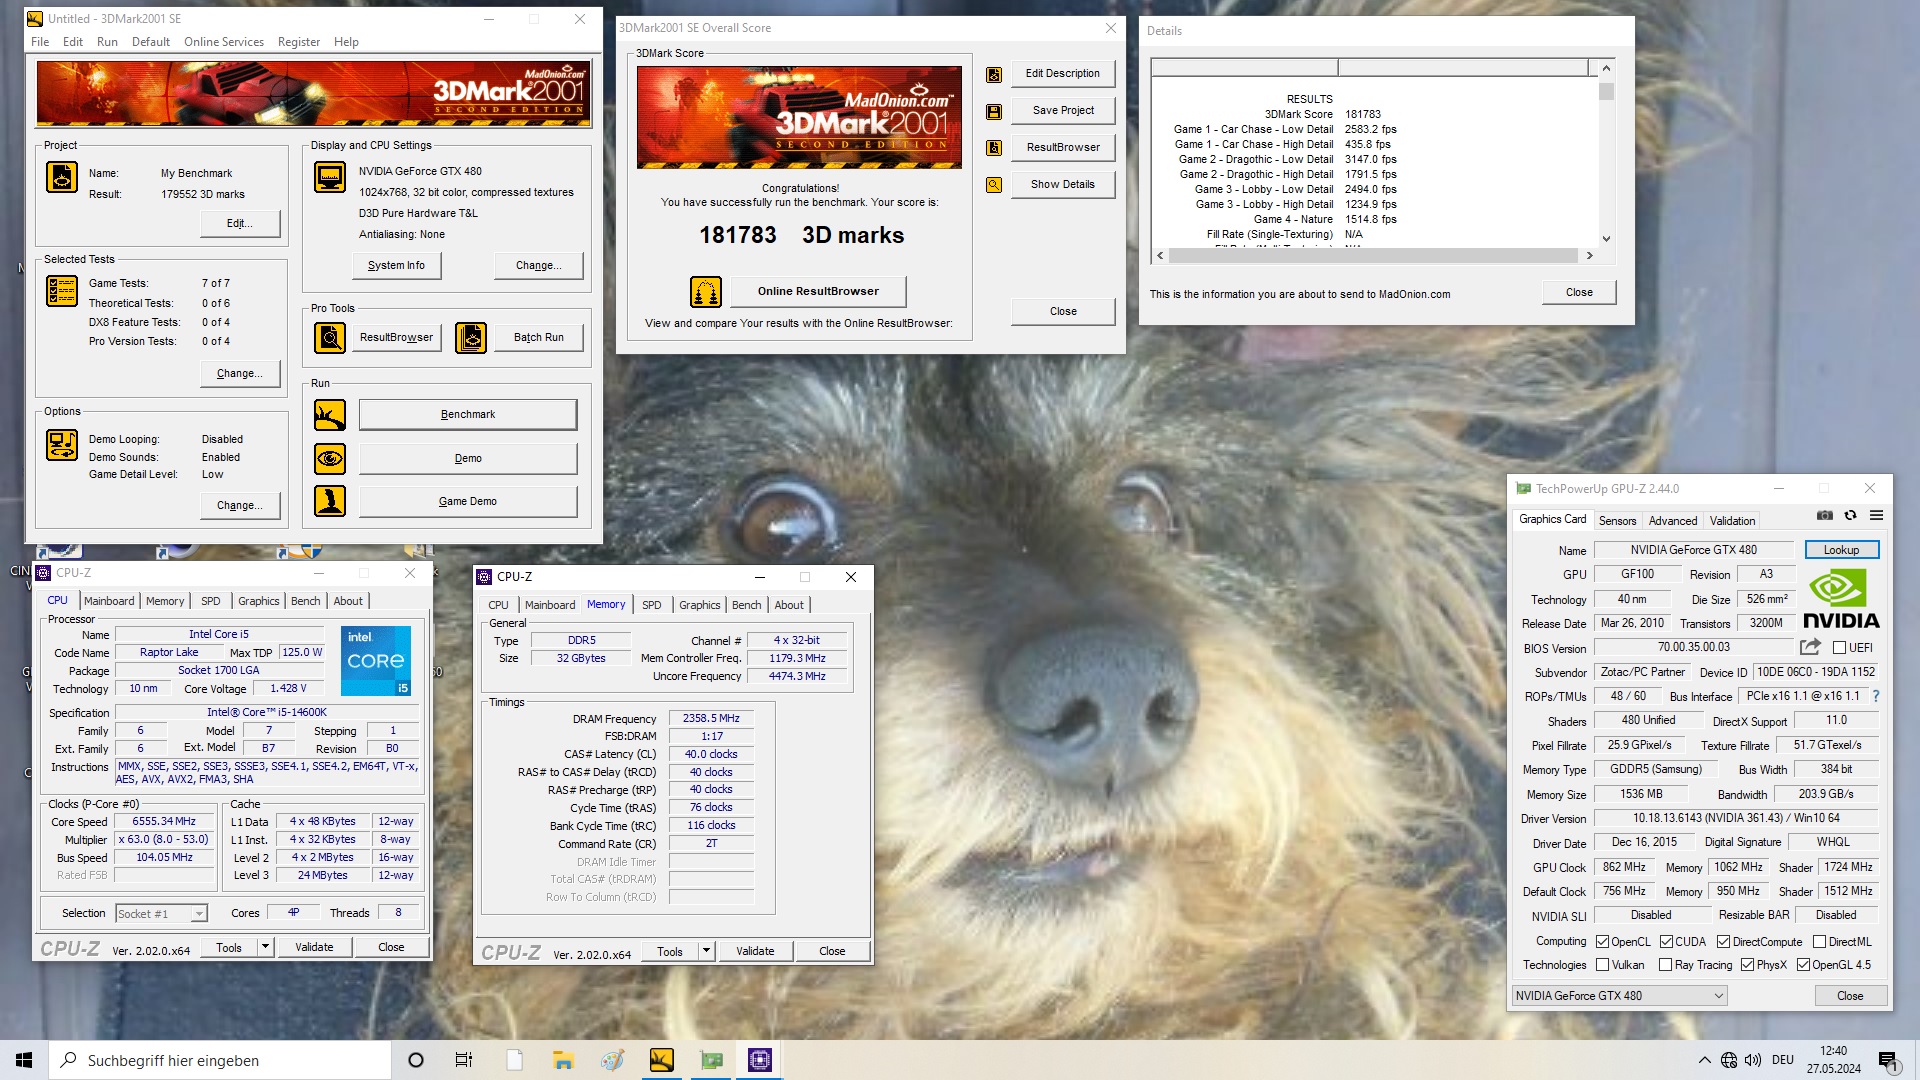Switch to the Advanced tab in GPU-Z
The width and height of the screenshot is (1920, 1080).
click(1673, 521)
